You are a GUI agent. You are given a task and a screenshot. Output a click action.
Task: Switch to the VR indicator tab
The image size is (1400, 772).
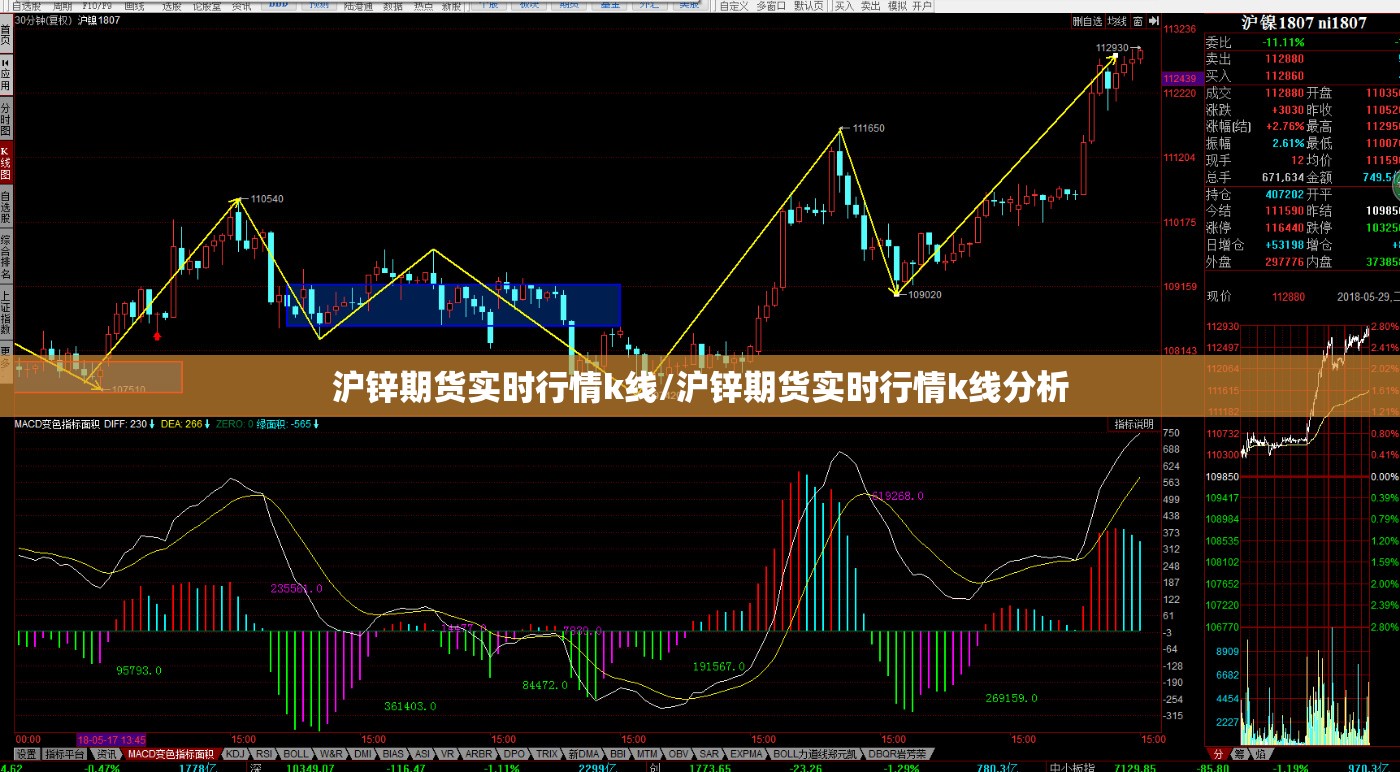448,753
